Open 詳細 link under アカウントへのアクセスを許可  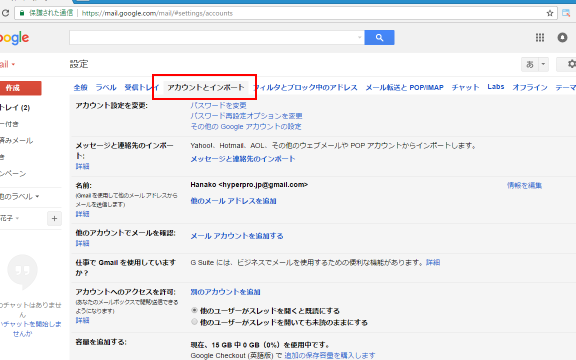(x=83, y=320)
